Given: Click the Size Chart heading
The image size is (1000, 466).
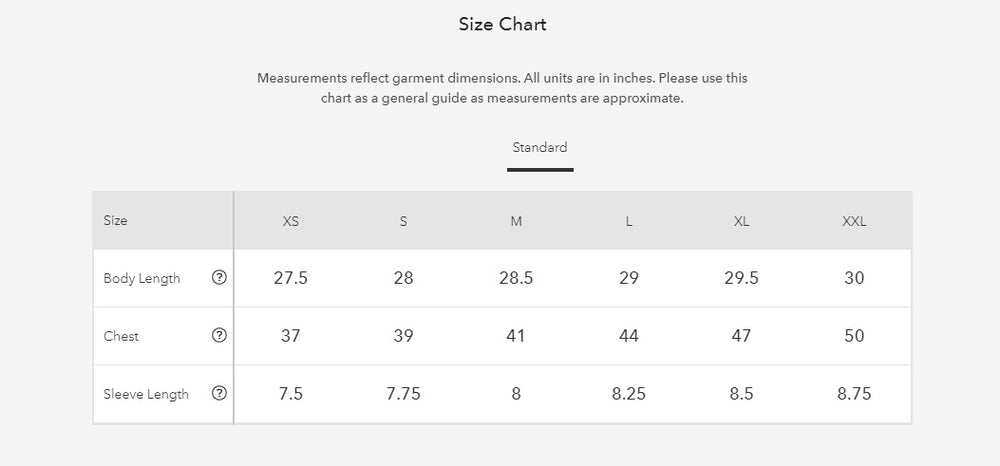Looking at the screenshot, I should point(502,25).
